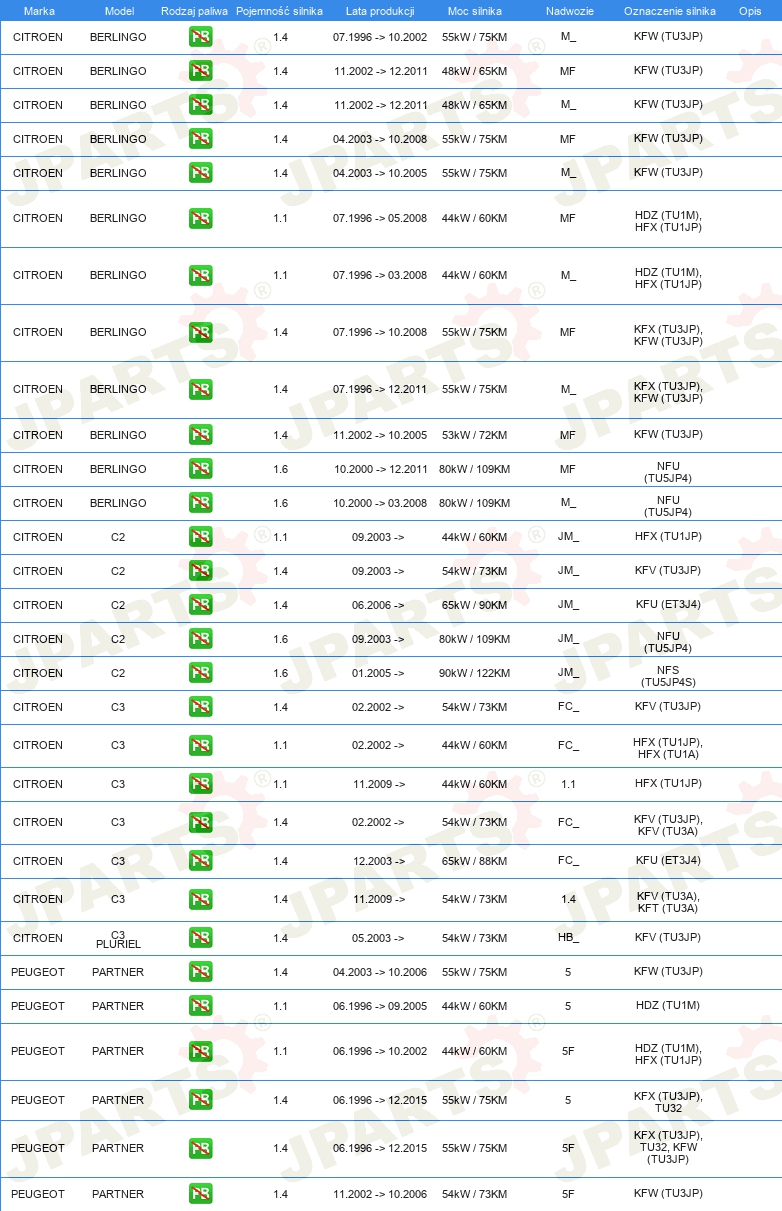
Task: Click the "Pojemność silnika" column header
Action: point(279,11)
